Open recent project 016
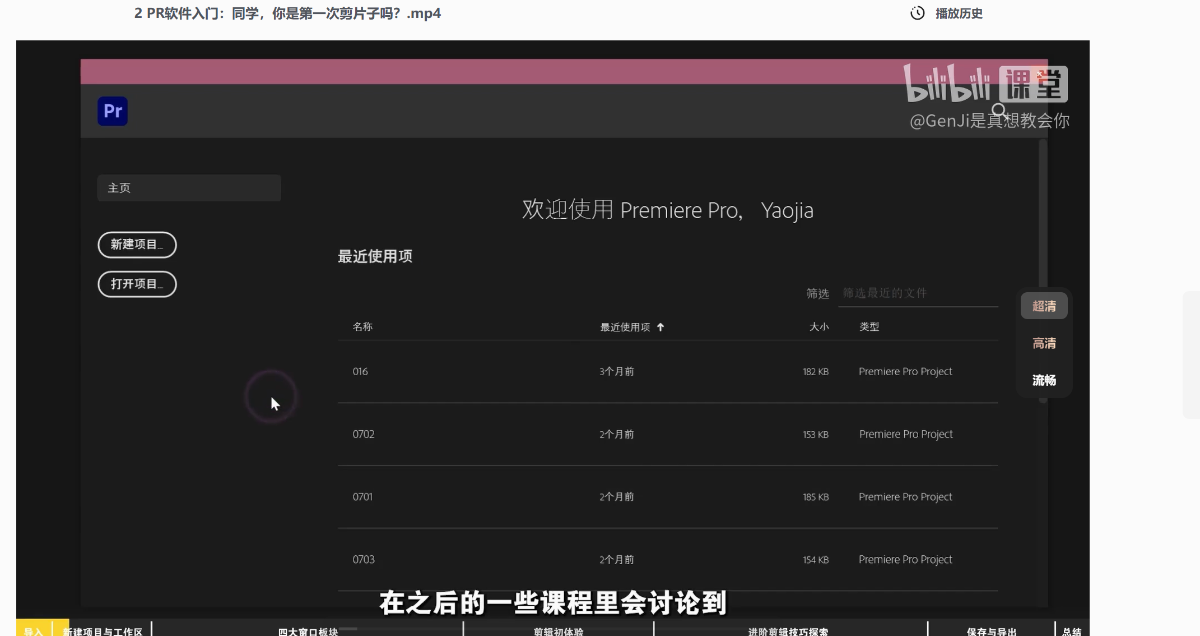1200x636 pixels. point(360,371)
